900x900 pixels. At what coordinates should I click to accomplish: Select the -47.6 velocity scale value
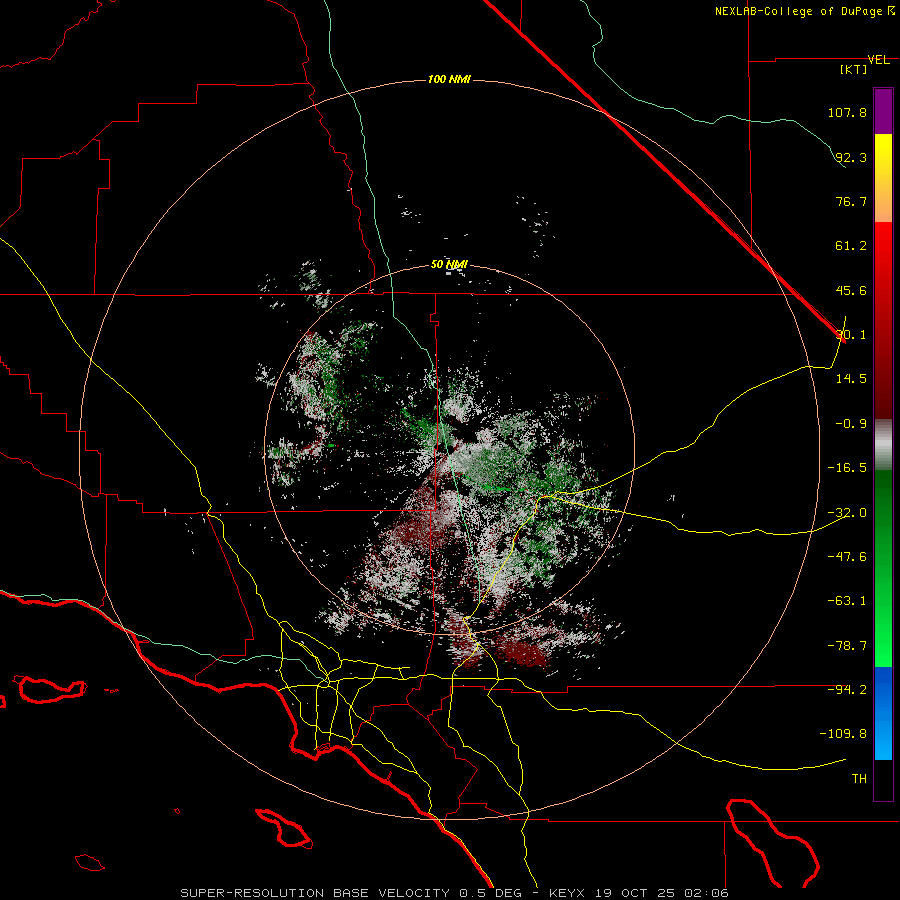tap(847, 557)
